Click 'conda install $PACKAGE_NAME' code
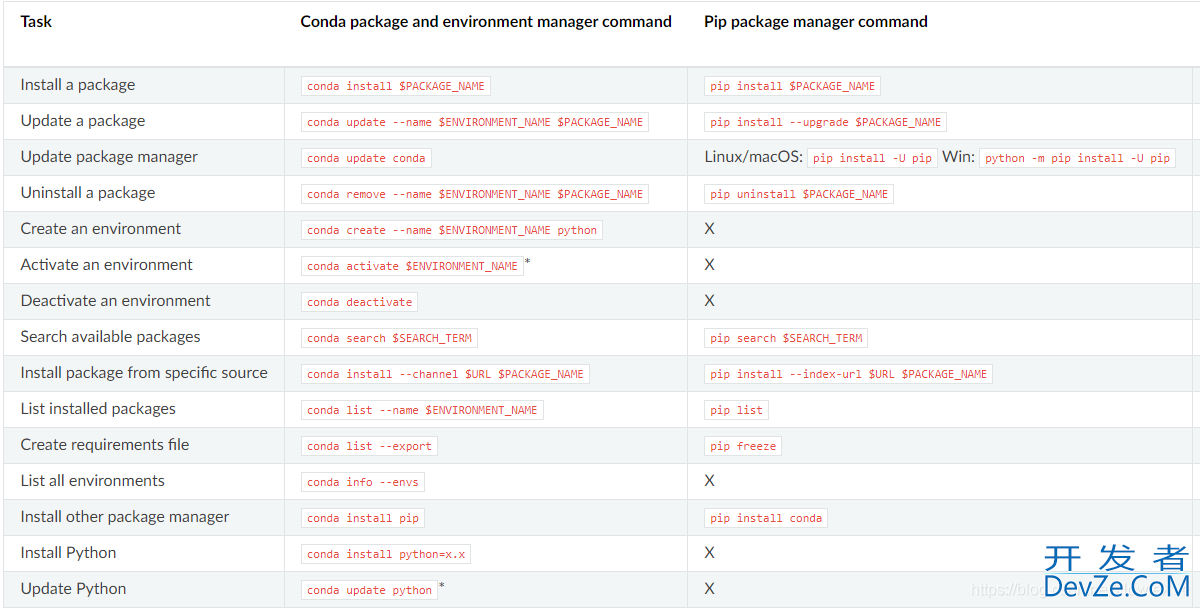This screenshot has height=608, width=1200. (396, 86)
